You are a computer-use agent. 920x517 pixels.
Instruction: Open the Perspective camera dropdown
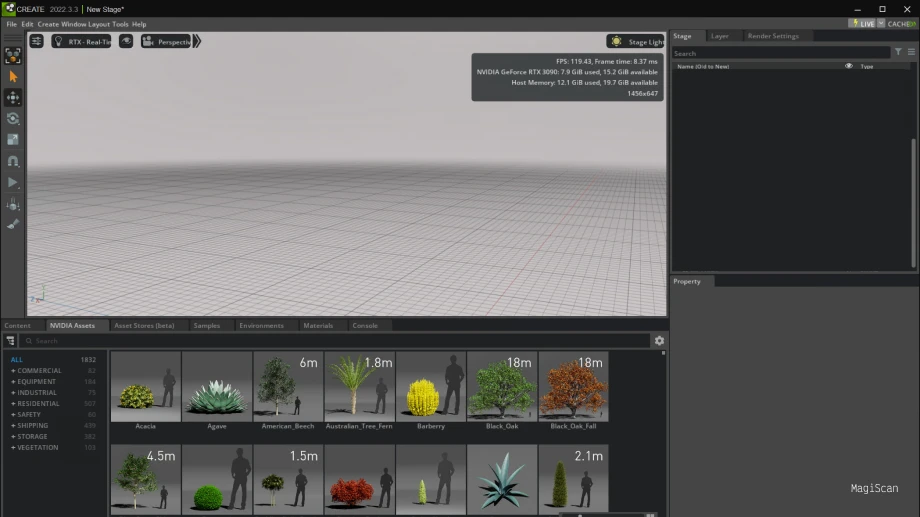(x=166, y=41)
